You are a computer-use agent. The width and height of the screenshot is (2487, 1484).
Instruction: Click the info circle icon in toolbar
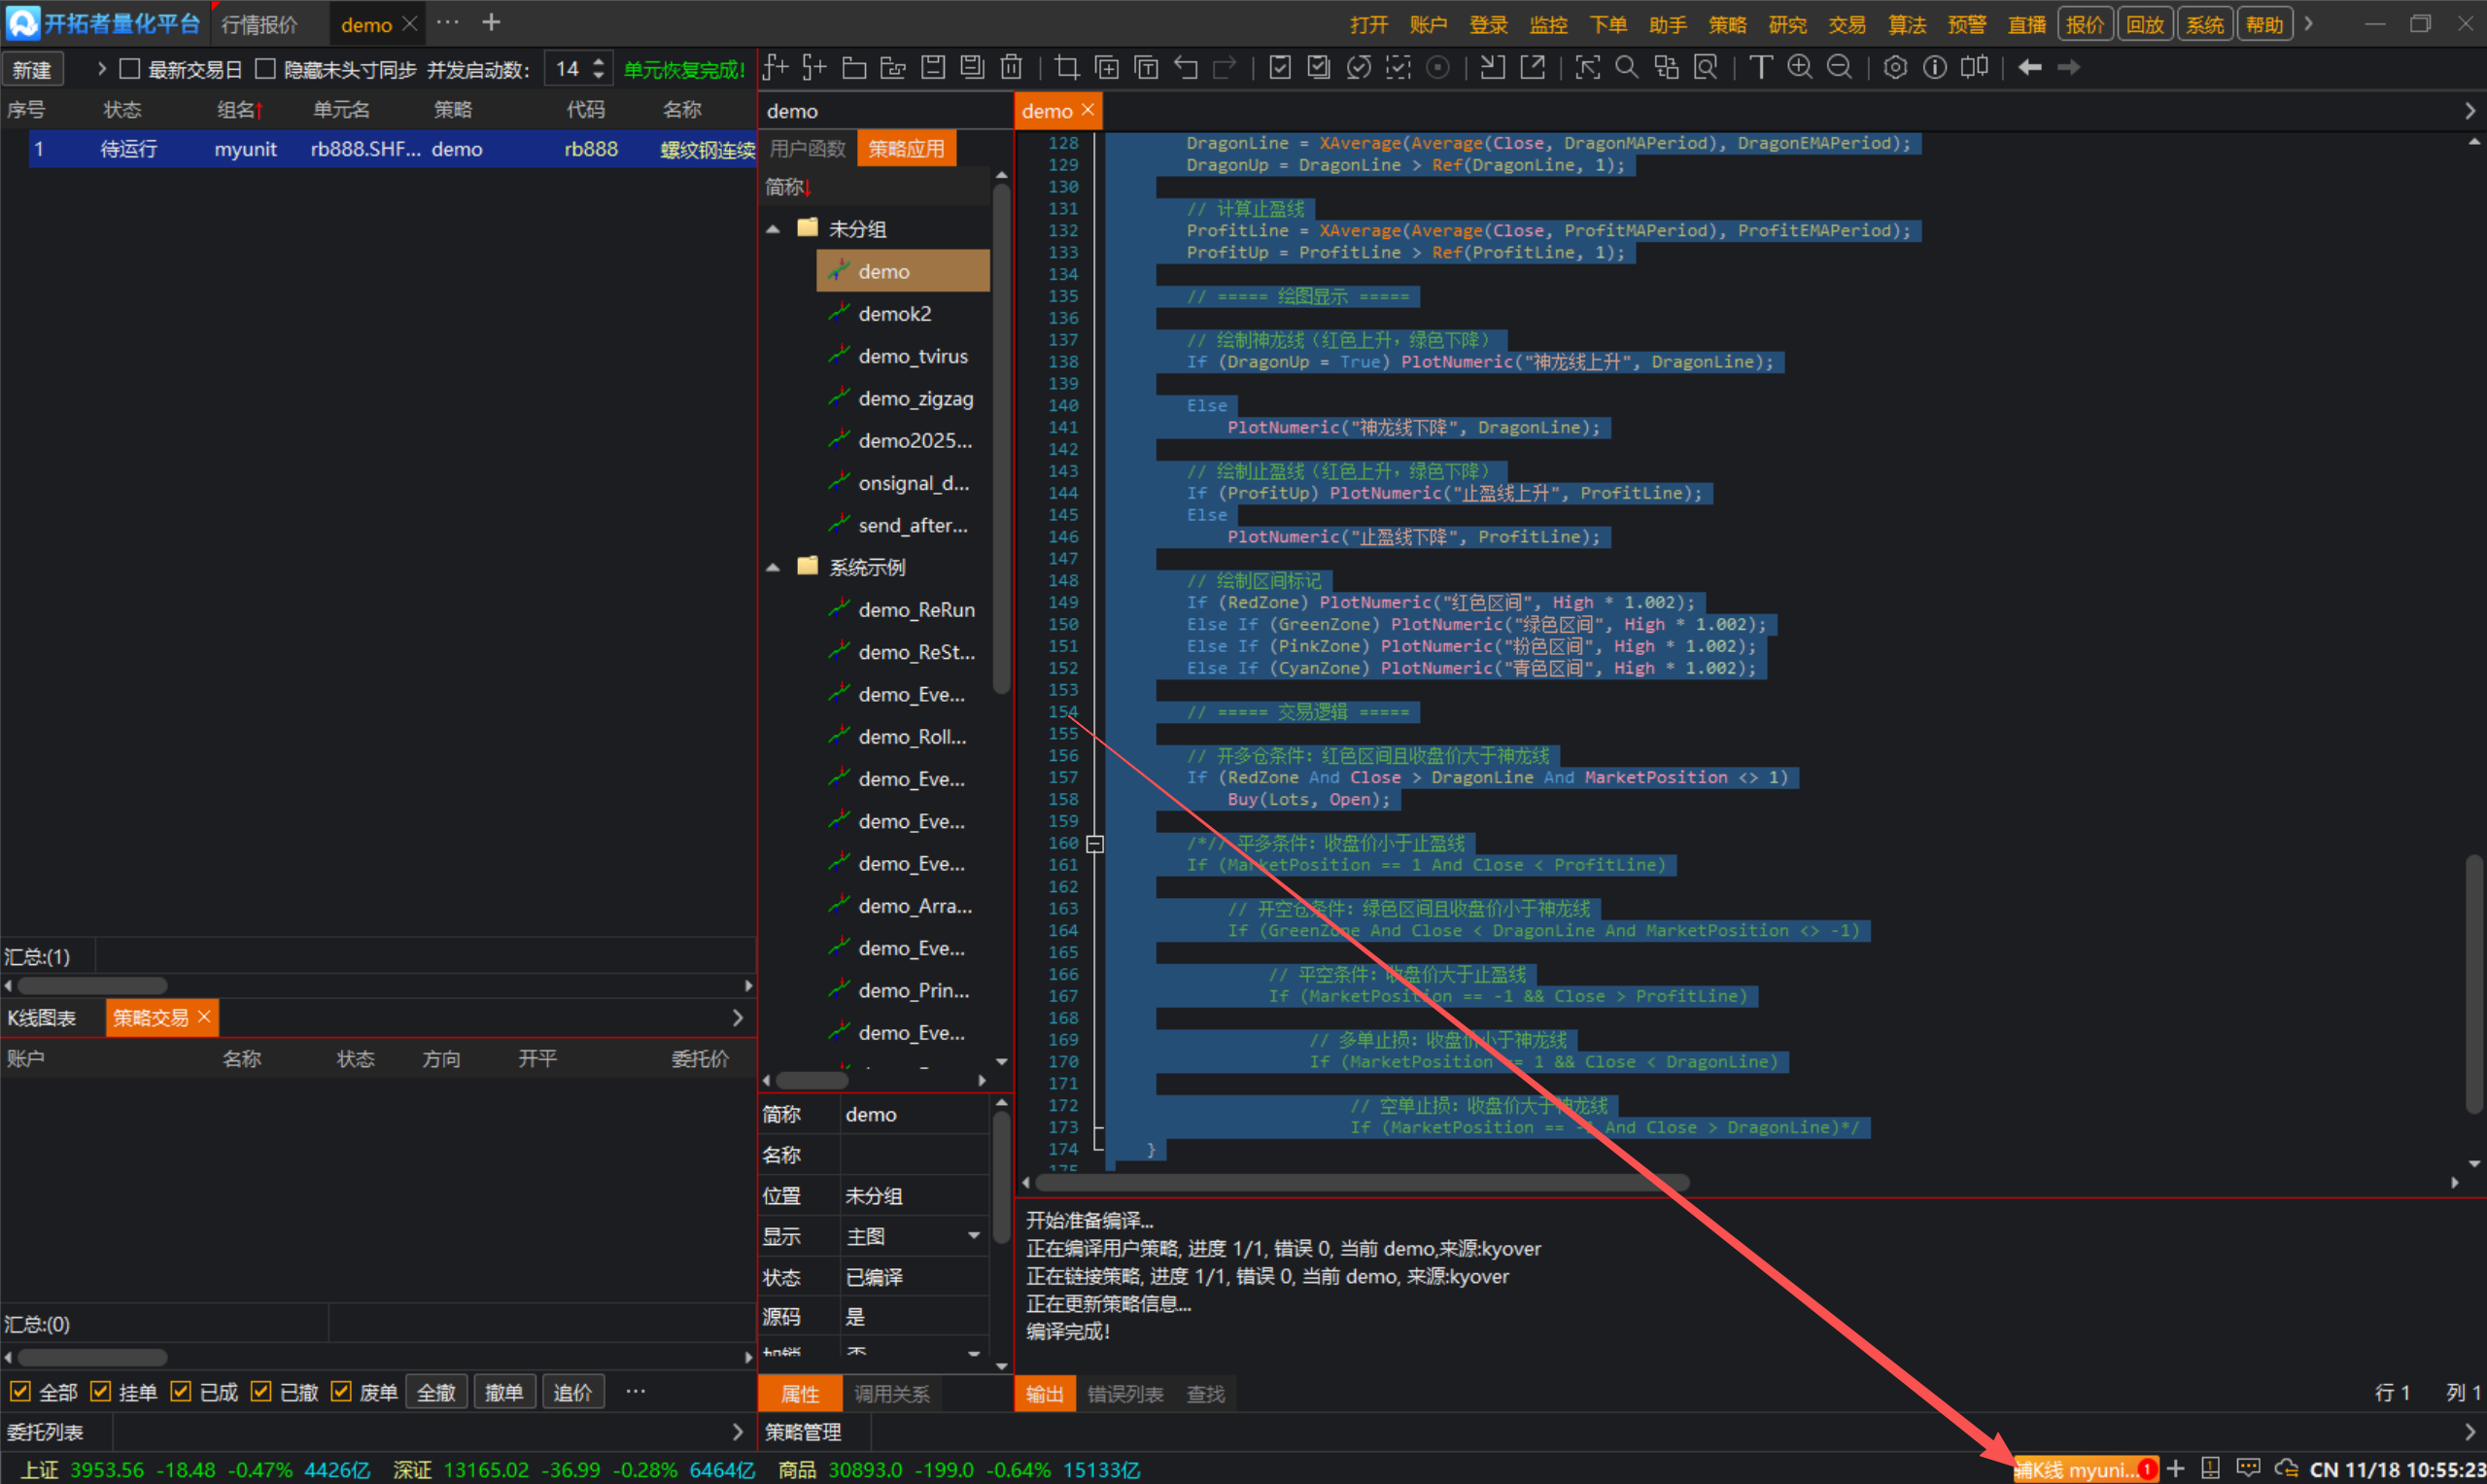[1935, 67]
